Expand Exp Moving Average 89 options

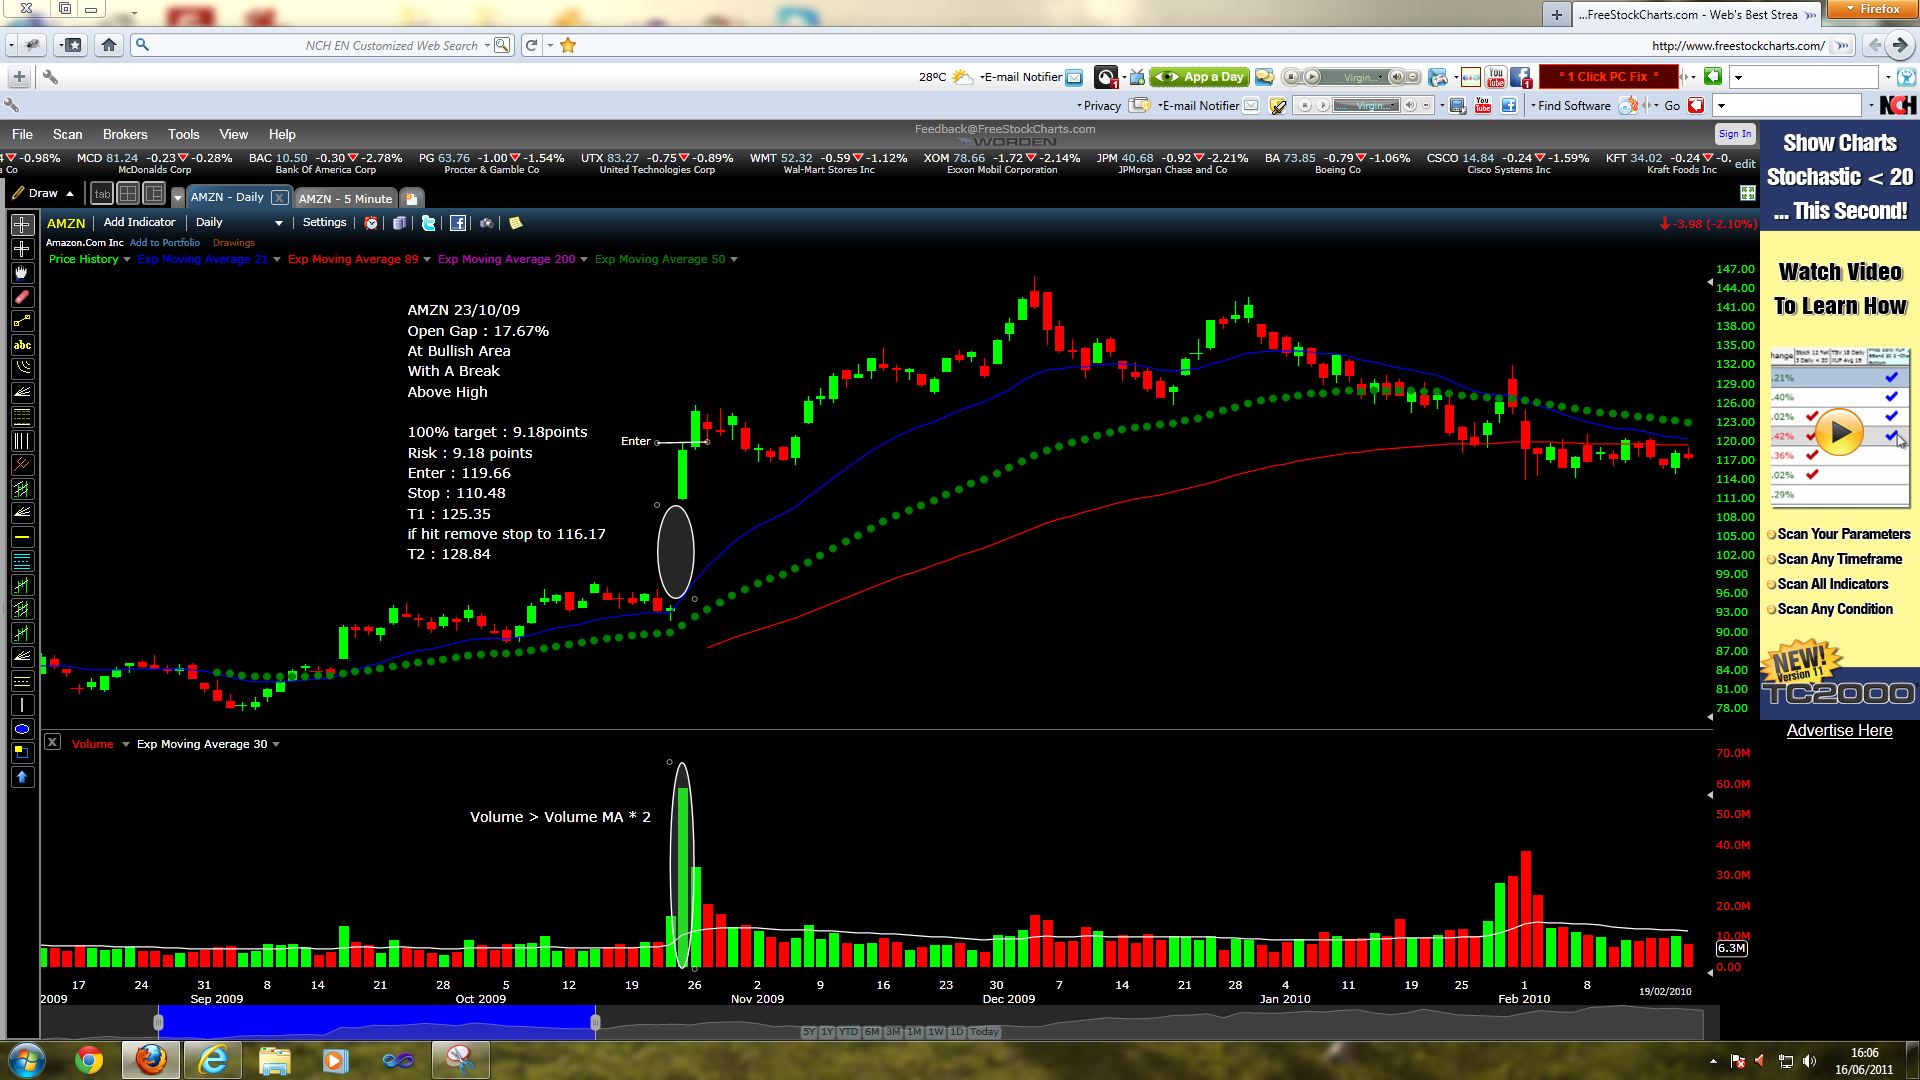click(427, 260)
